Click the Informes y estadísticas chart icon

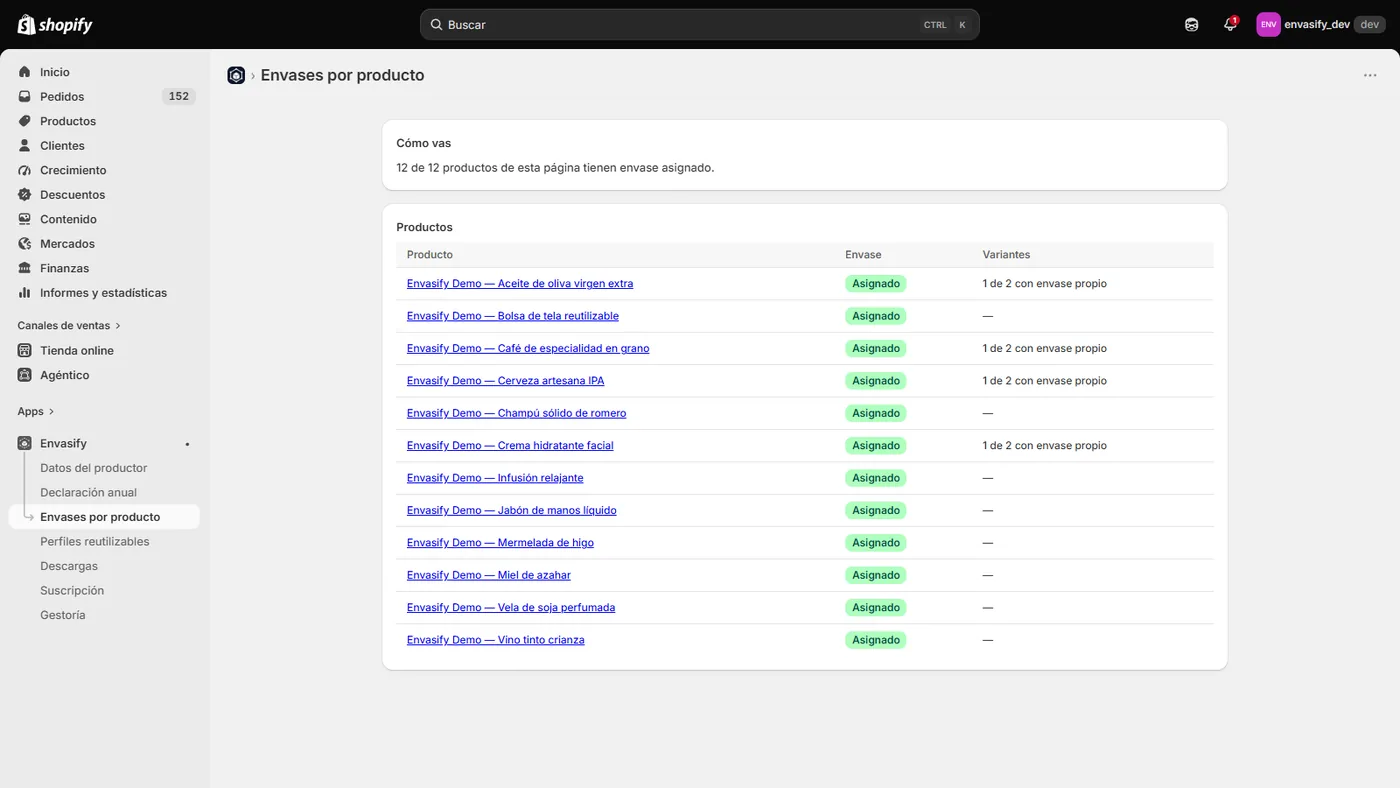coord(25,293)
